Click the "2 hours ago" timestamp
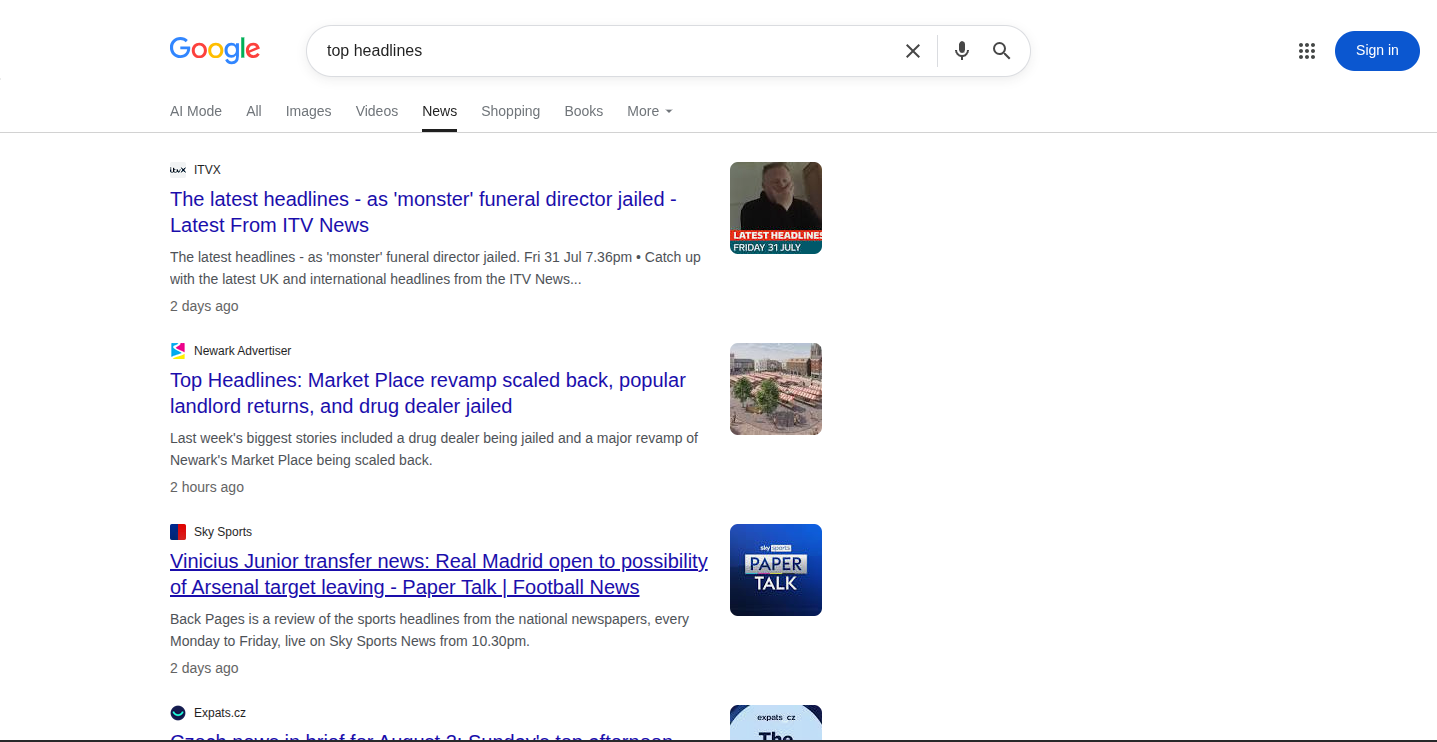 click(x=207, y=487)
